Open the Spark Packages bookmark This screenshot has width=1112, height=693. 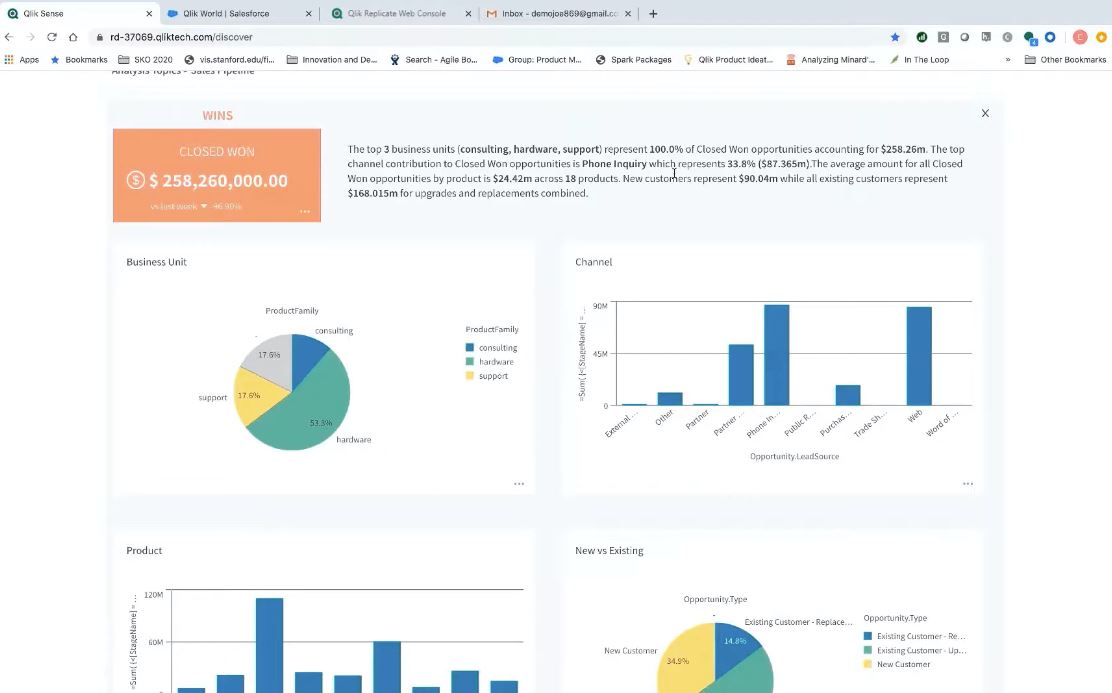633,60
